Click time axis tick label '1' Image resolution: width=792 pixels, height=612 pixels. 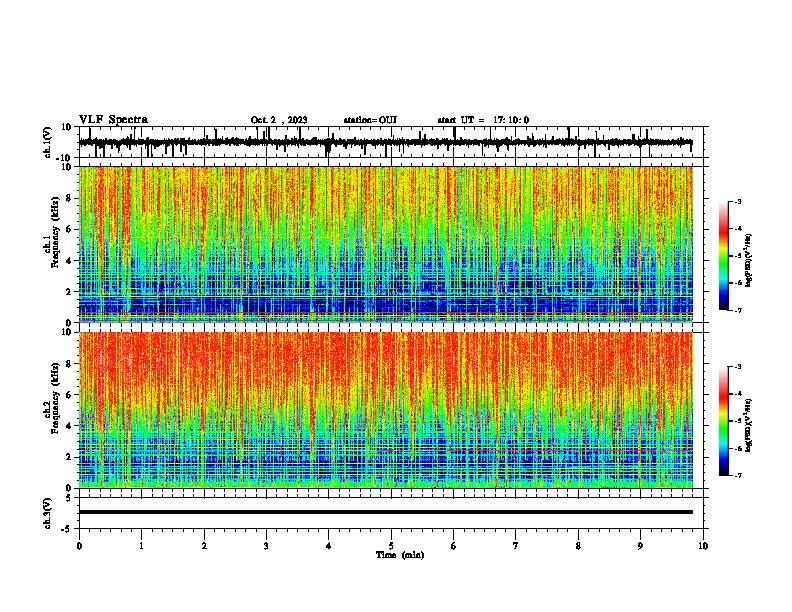click(141, 546)
